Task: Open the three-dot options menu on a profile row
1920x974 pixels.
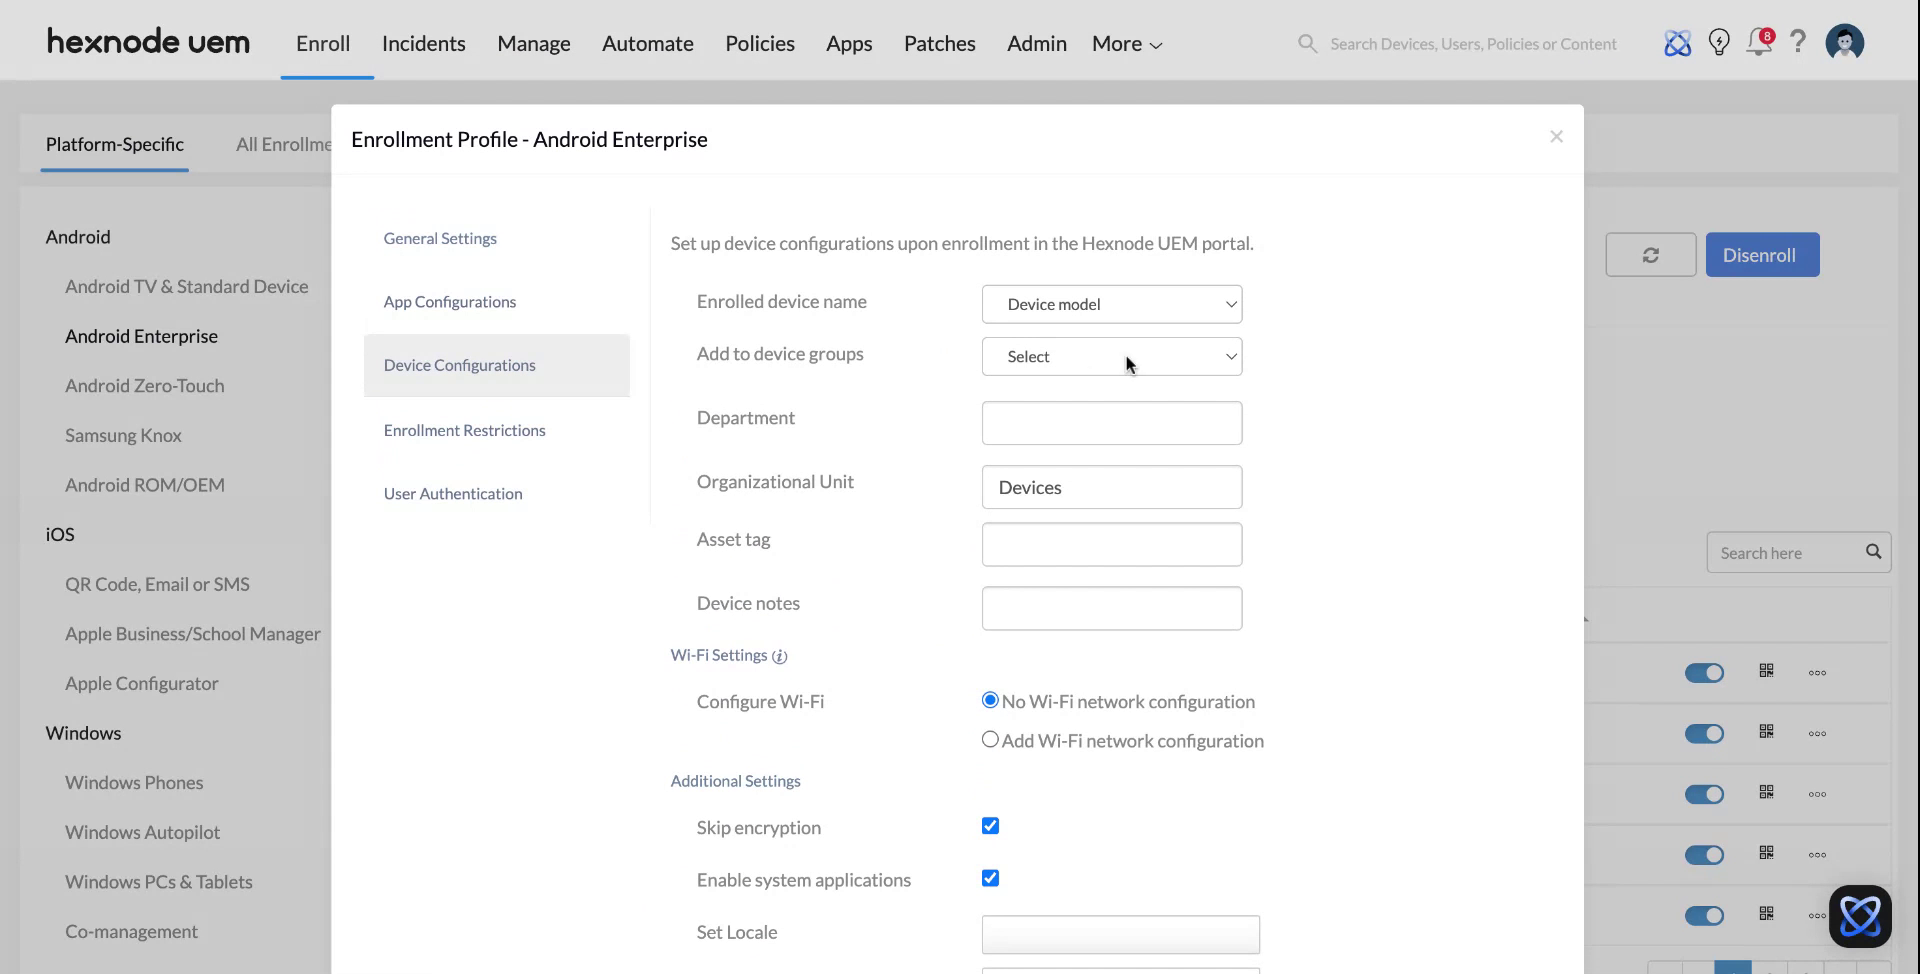Action: (x=1817, y=672)
